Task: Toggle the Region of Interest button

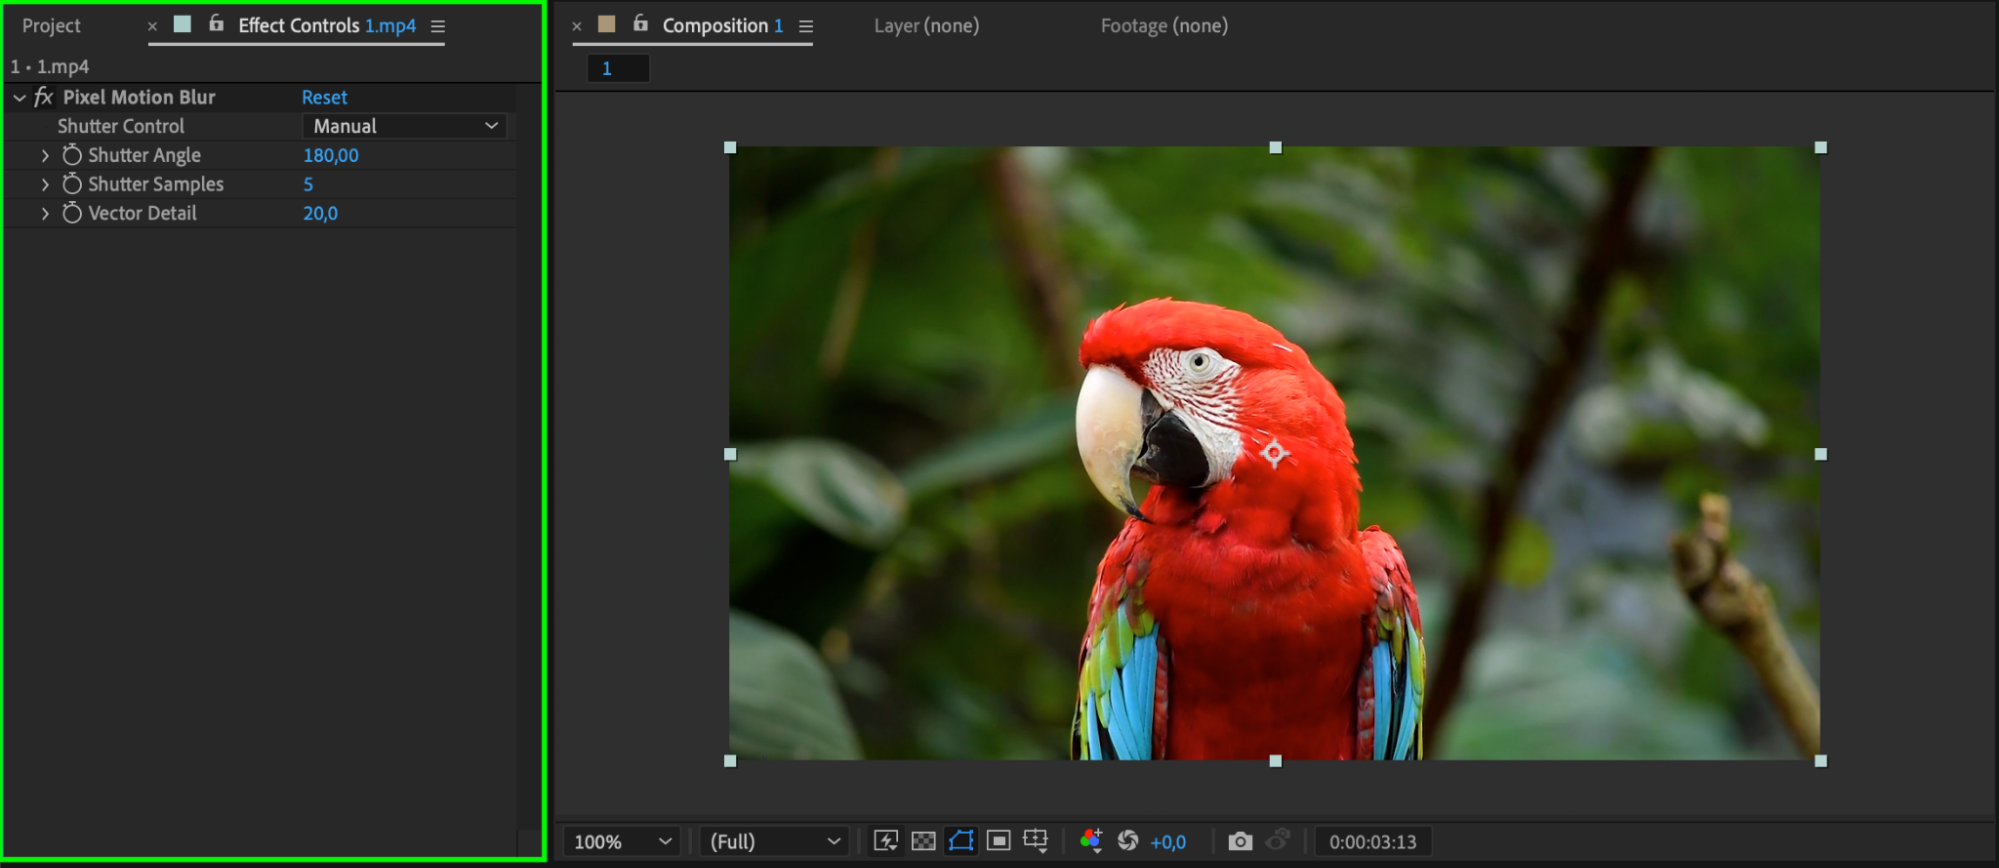Action: pyautogui.click(x=998, y=841)
